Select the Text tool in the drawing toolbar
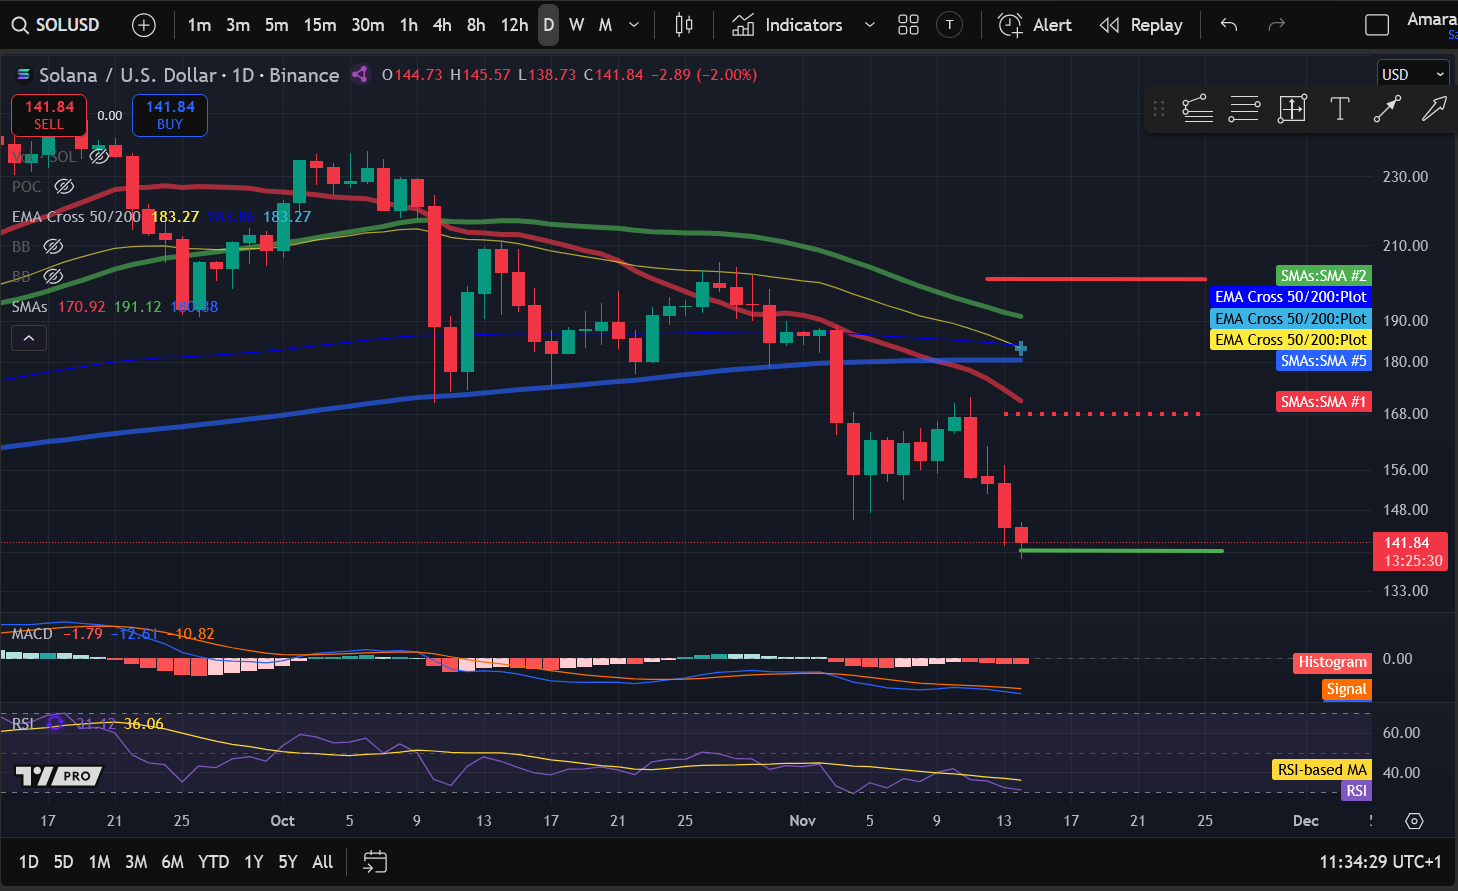The image size is (1458, 891). 1340,109
